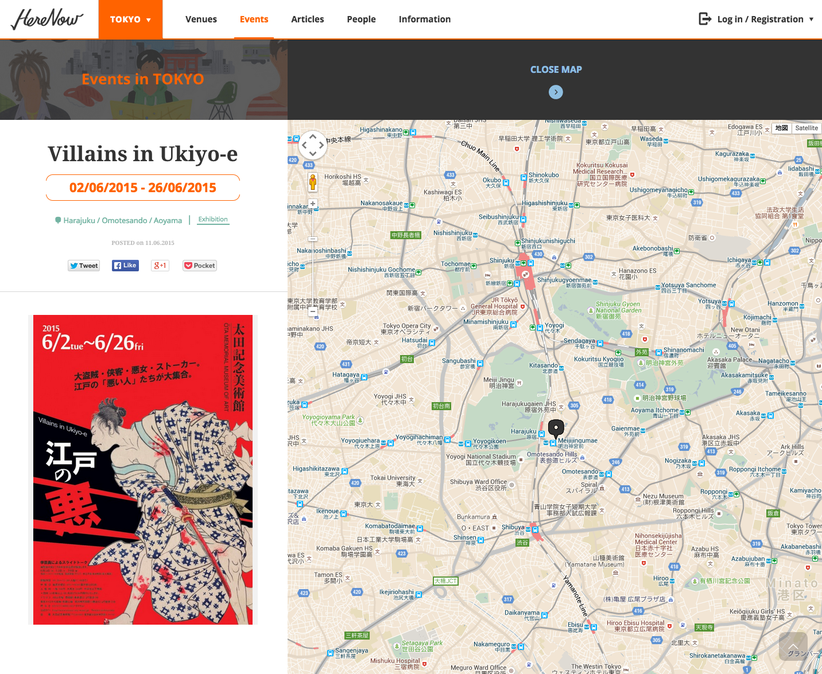Image resolution: width=822 pixels, height=674 pixels.
Task: Click the Google +1 button
Action: (160, 266)
